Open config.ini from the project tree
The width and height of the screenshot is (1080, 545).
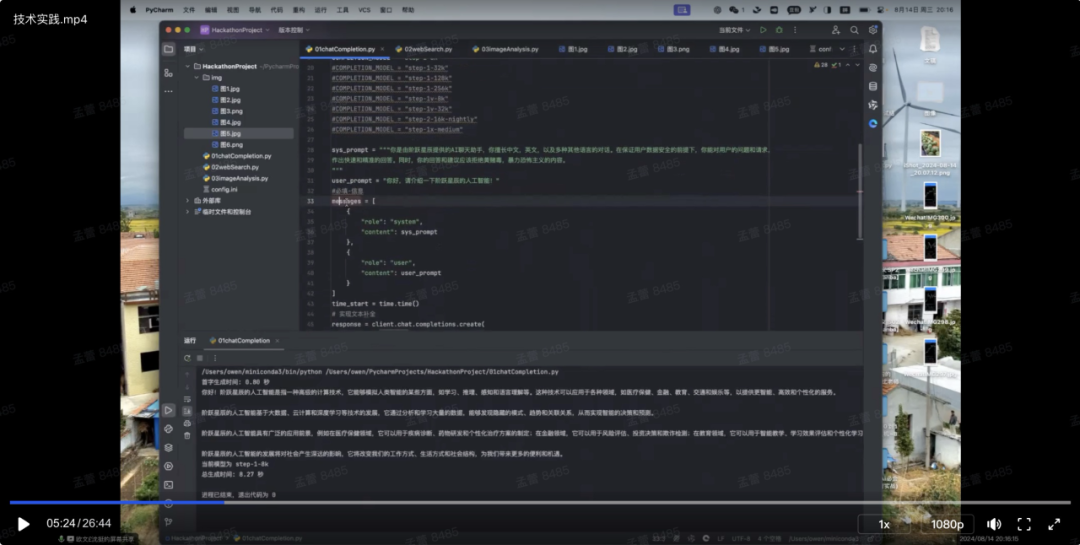(x=220, y=189)
